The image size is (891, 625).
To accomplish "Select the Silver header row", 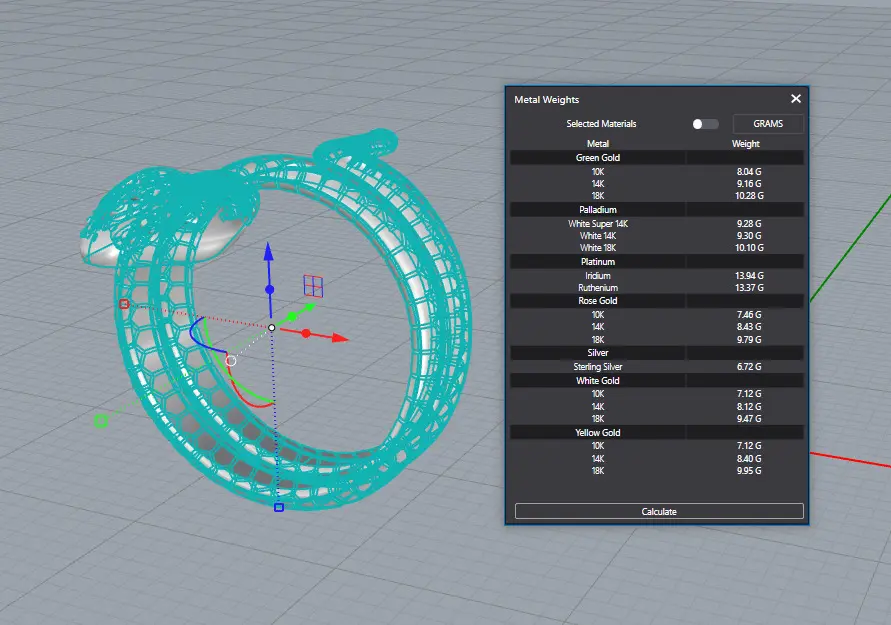I will (657, 353).
